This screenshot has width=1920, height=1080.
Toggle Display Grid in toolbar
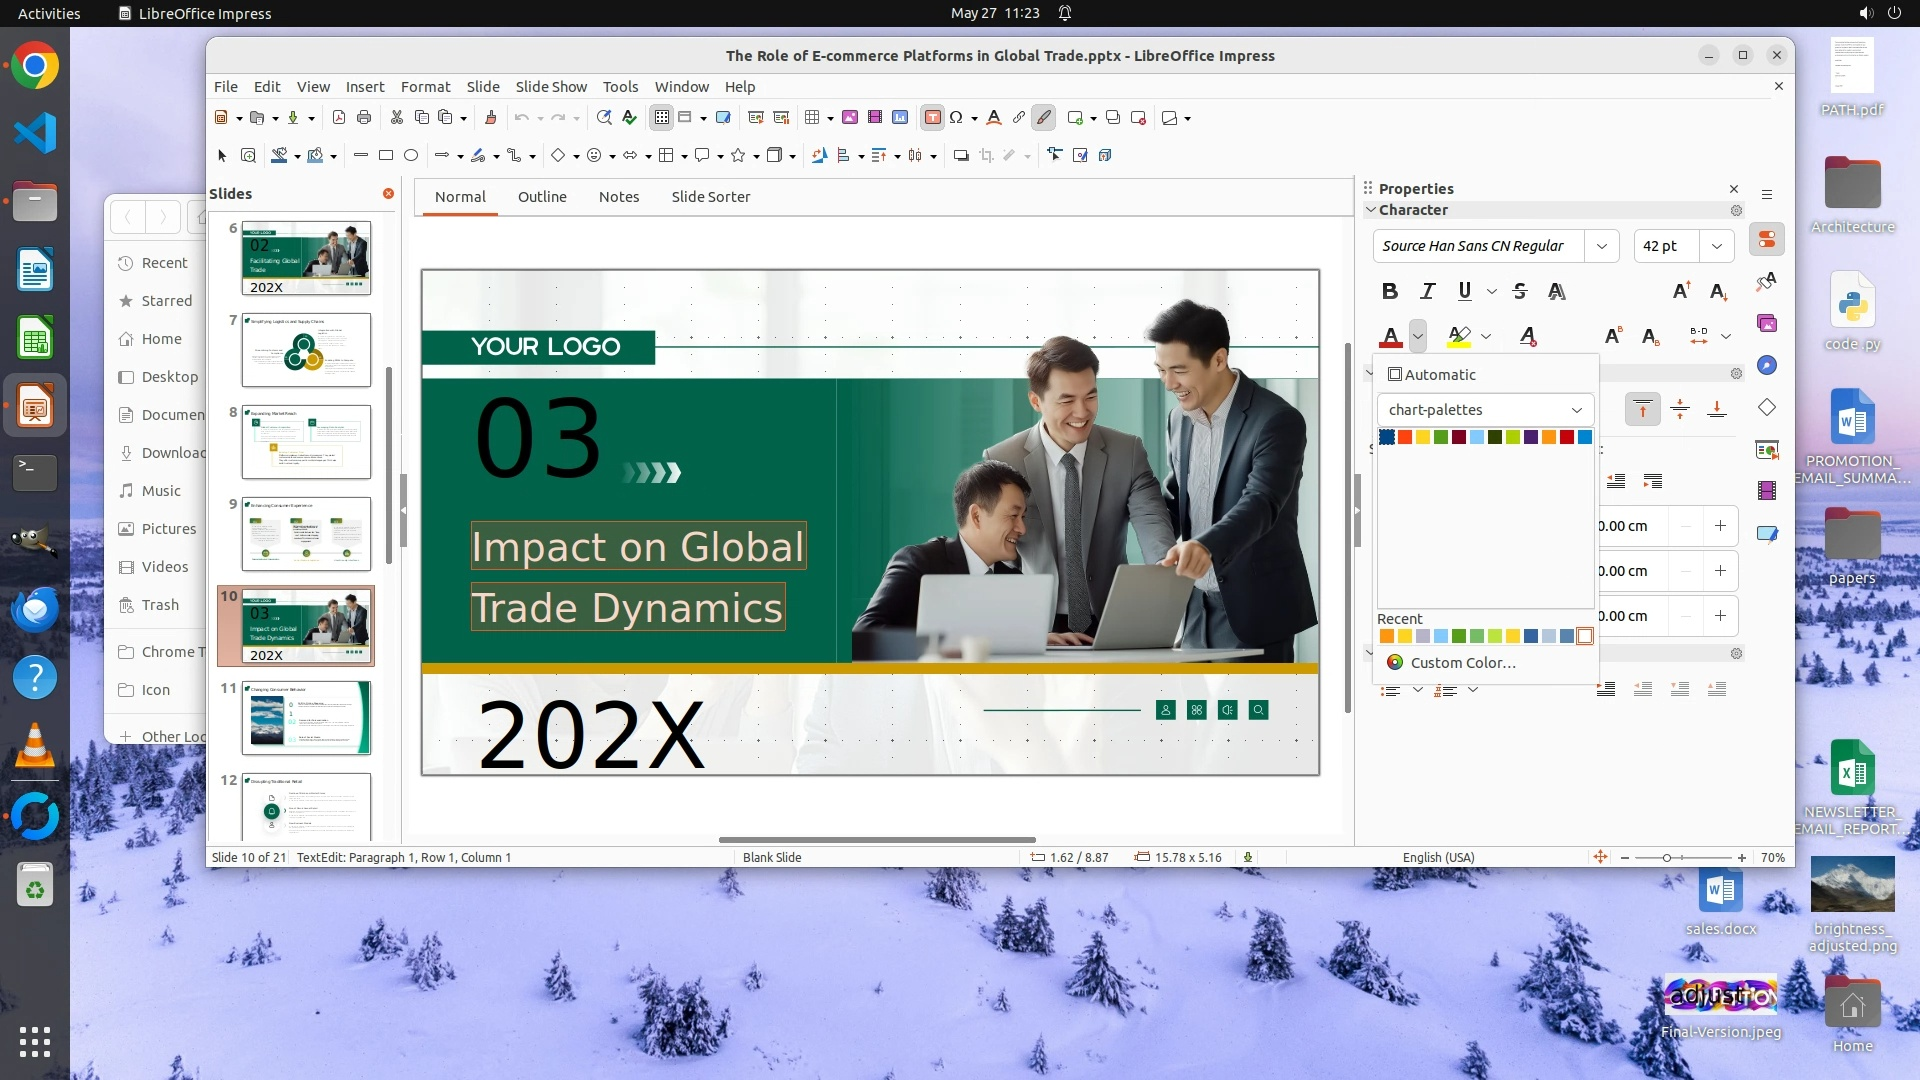pyautogui.click(x=661, y=118)
